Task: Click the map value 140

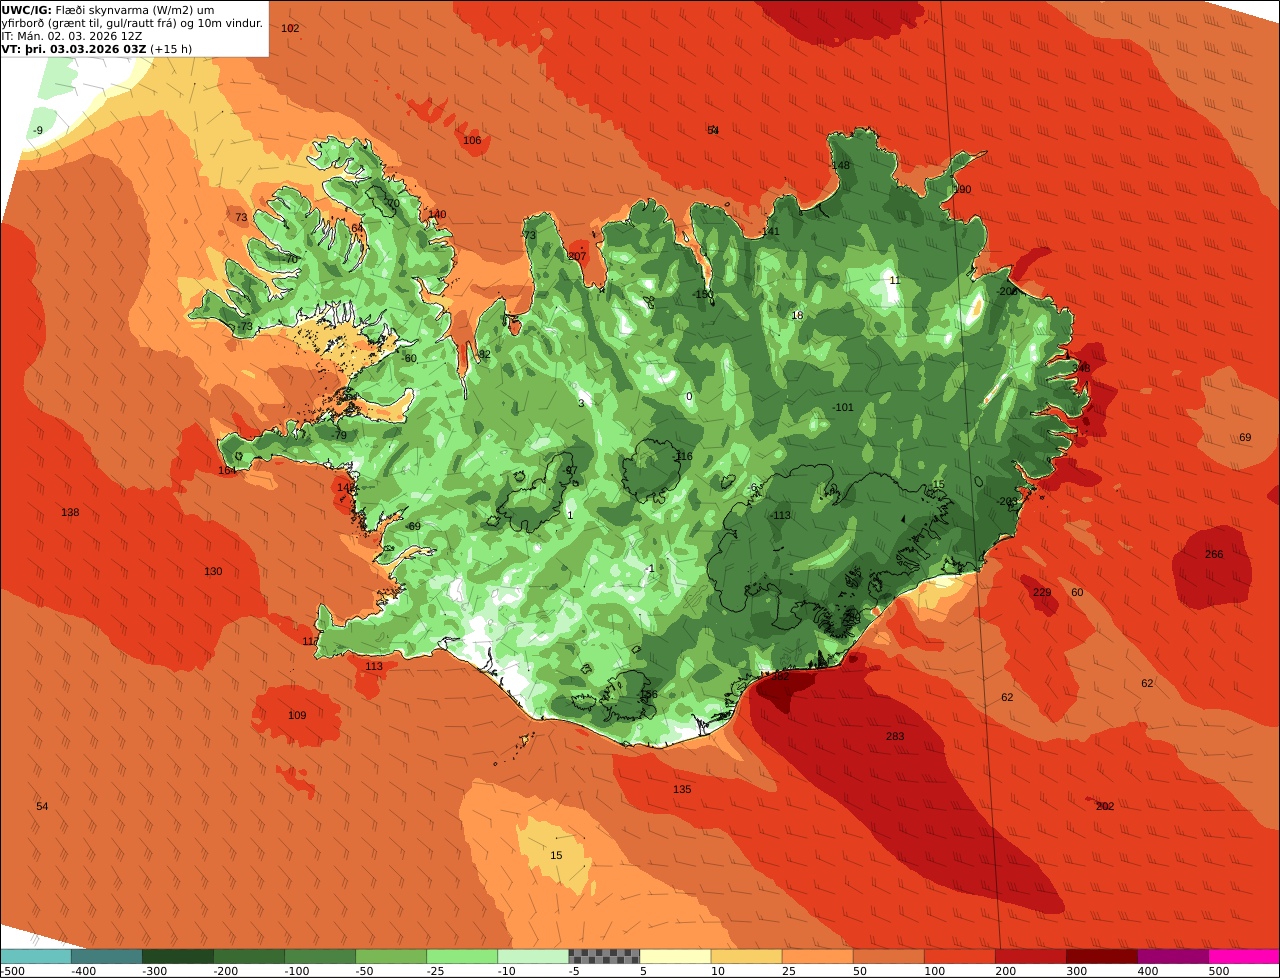Action: tap(437, 214)
